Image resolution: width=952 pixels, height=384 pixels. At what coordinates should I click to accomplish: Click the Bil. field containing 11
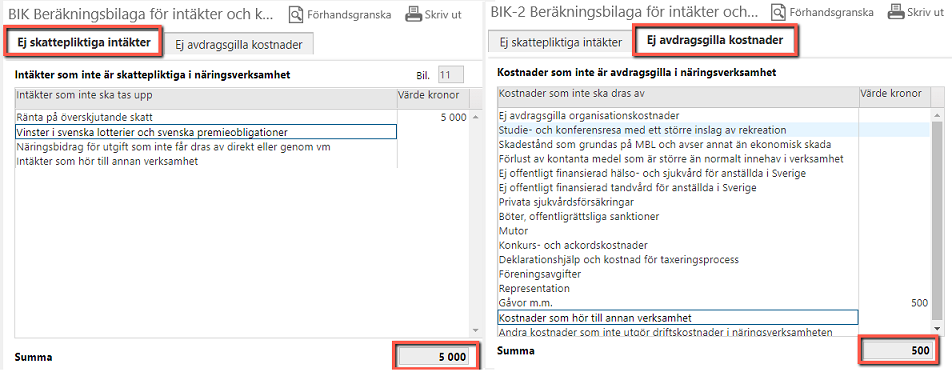click(451, 75)
